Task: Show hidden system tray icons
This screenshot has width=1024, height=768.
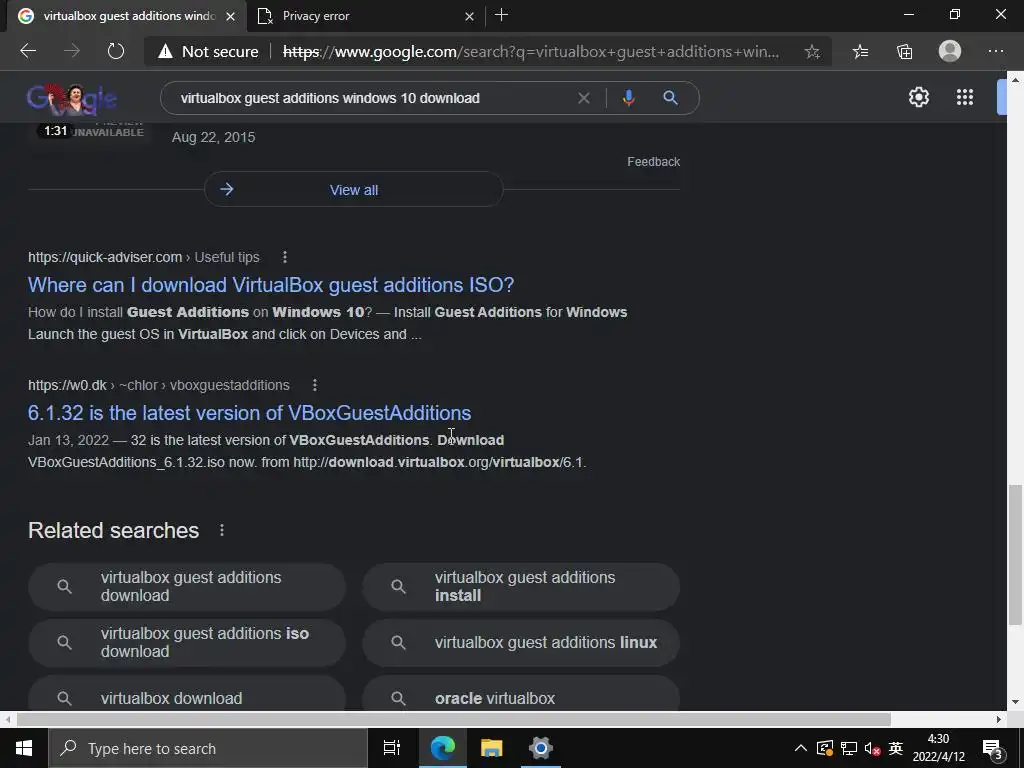Action: click(x=800, y=748)
